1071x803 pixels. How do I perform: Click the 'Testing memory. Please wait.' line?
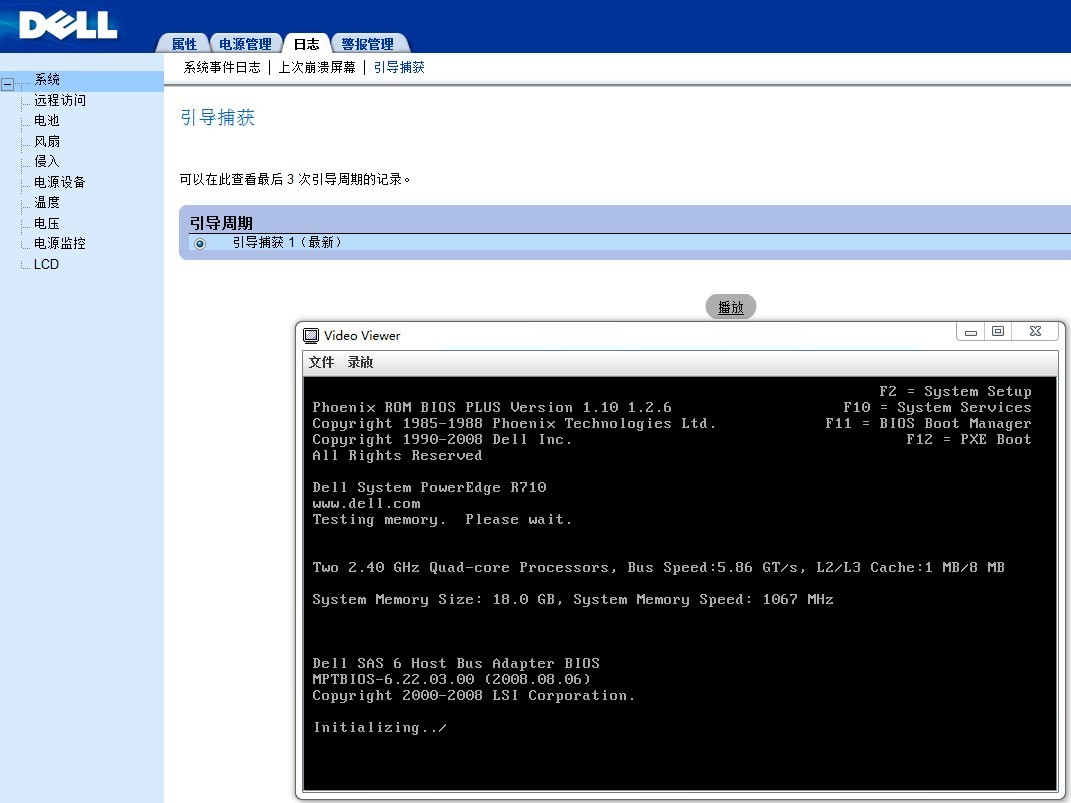[442, 520]
